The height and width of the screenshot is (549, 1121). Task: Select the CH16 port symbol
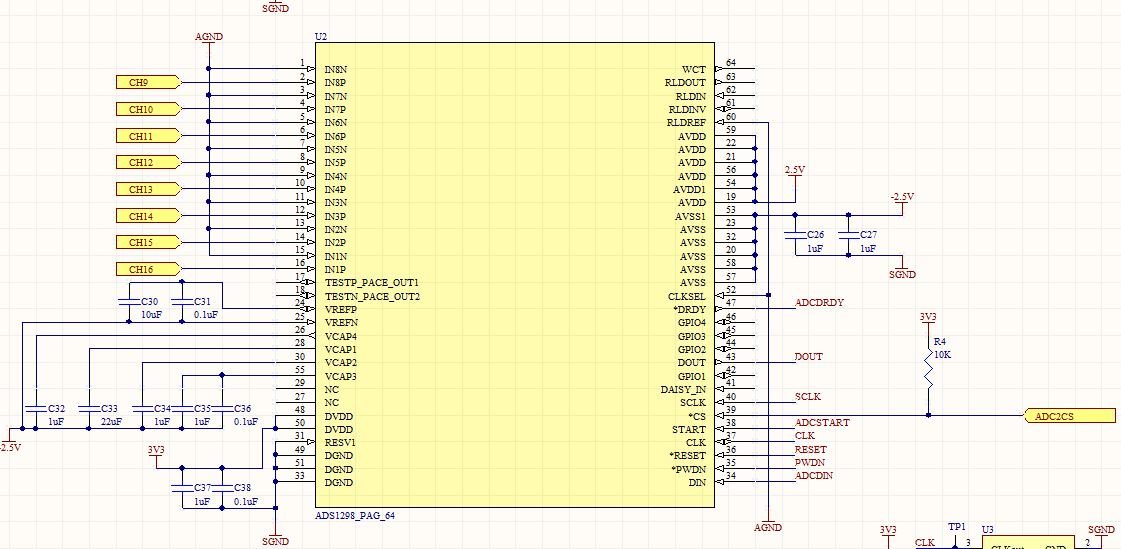(148, 269)
